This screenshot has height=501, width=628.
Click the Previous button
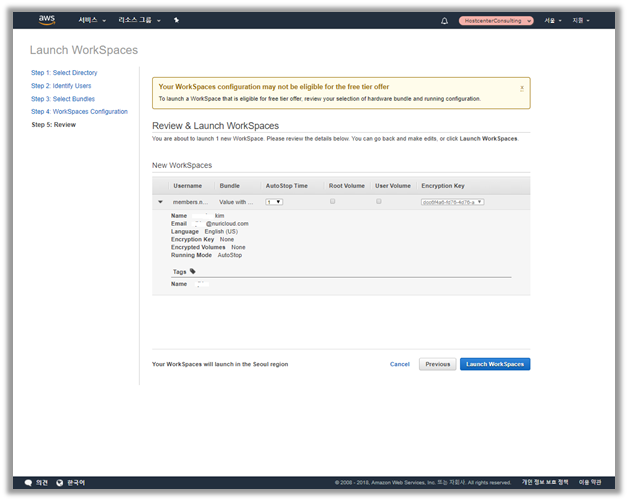(437, 364)
